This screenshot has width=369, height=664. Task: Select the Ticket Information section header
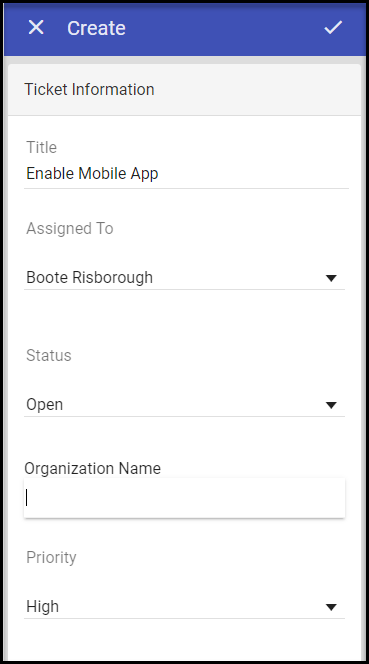tap(184, 90)
